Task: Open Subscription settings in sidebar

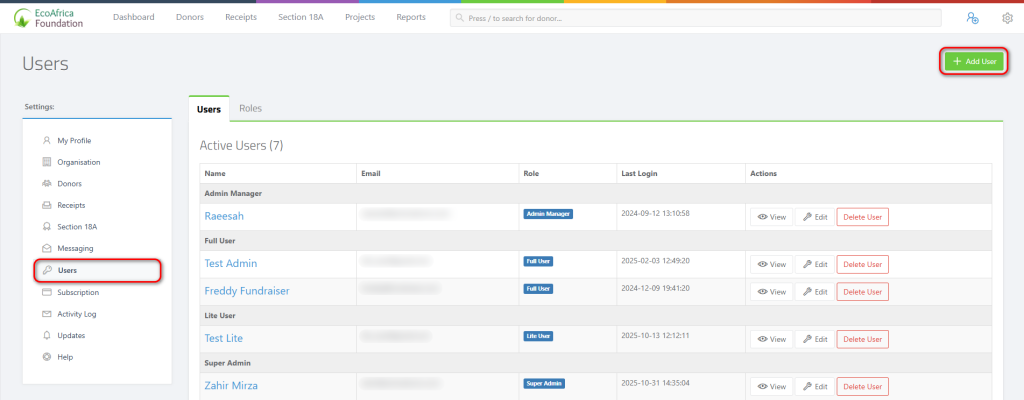Action: pyautogui.click(x=78, y=292)
